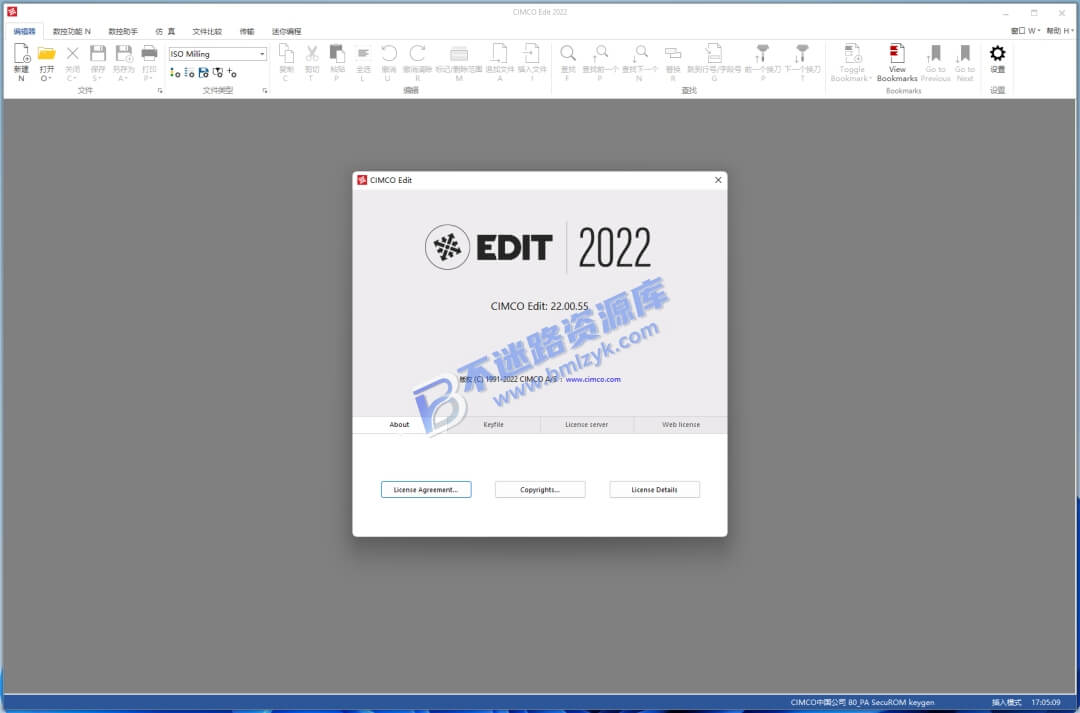Screen dimensions: 1080x713
Task: Select the License server tab
Action: click(x=587, y=424)
